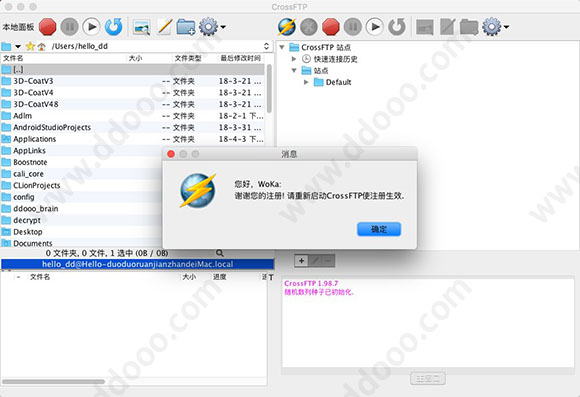Select the 3D-CoatV3 folder
The image size is (580, 397).
132,81
